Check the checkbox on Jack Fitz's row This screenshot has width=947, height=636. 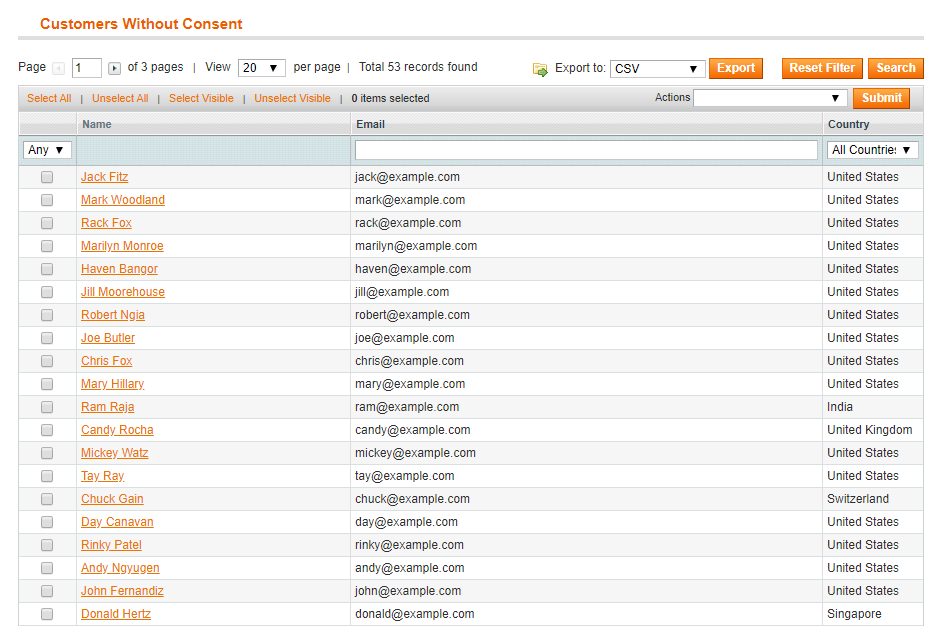[x=46, y=176]
